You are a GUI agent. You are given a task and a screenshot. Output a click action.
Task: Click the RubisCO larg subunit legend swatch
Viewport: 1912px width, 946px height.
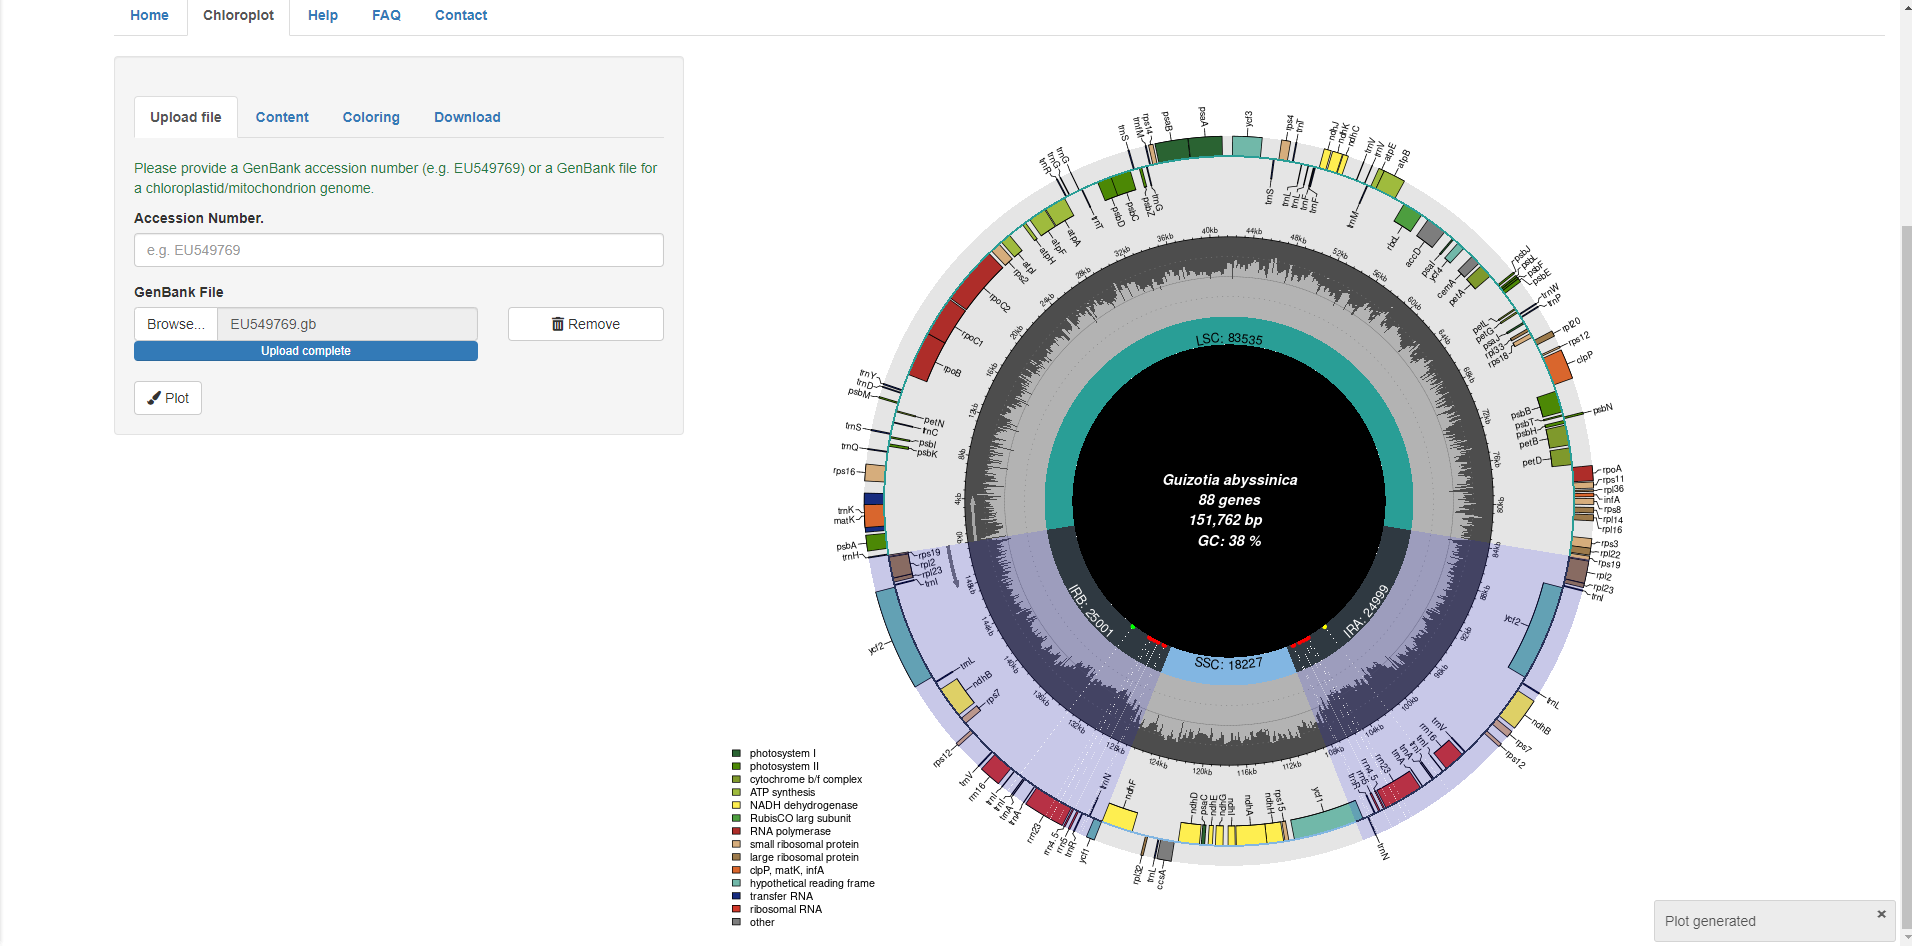[x=736, y=818]
